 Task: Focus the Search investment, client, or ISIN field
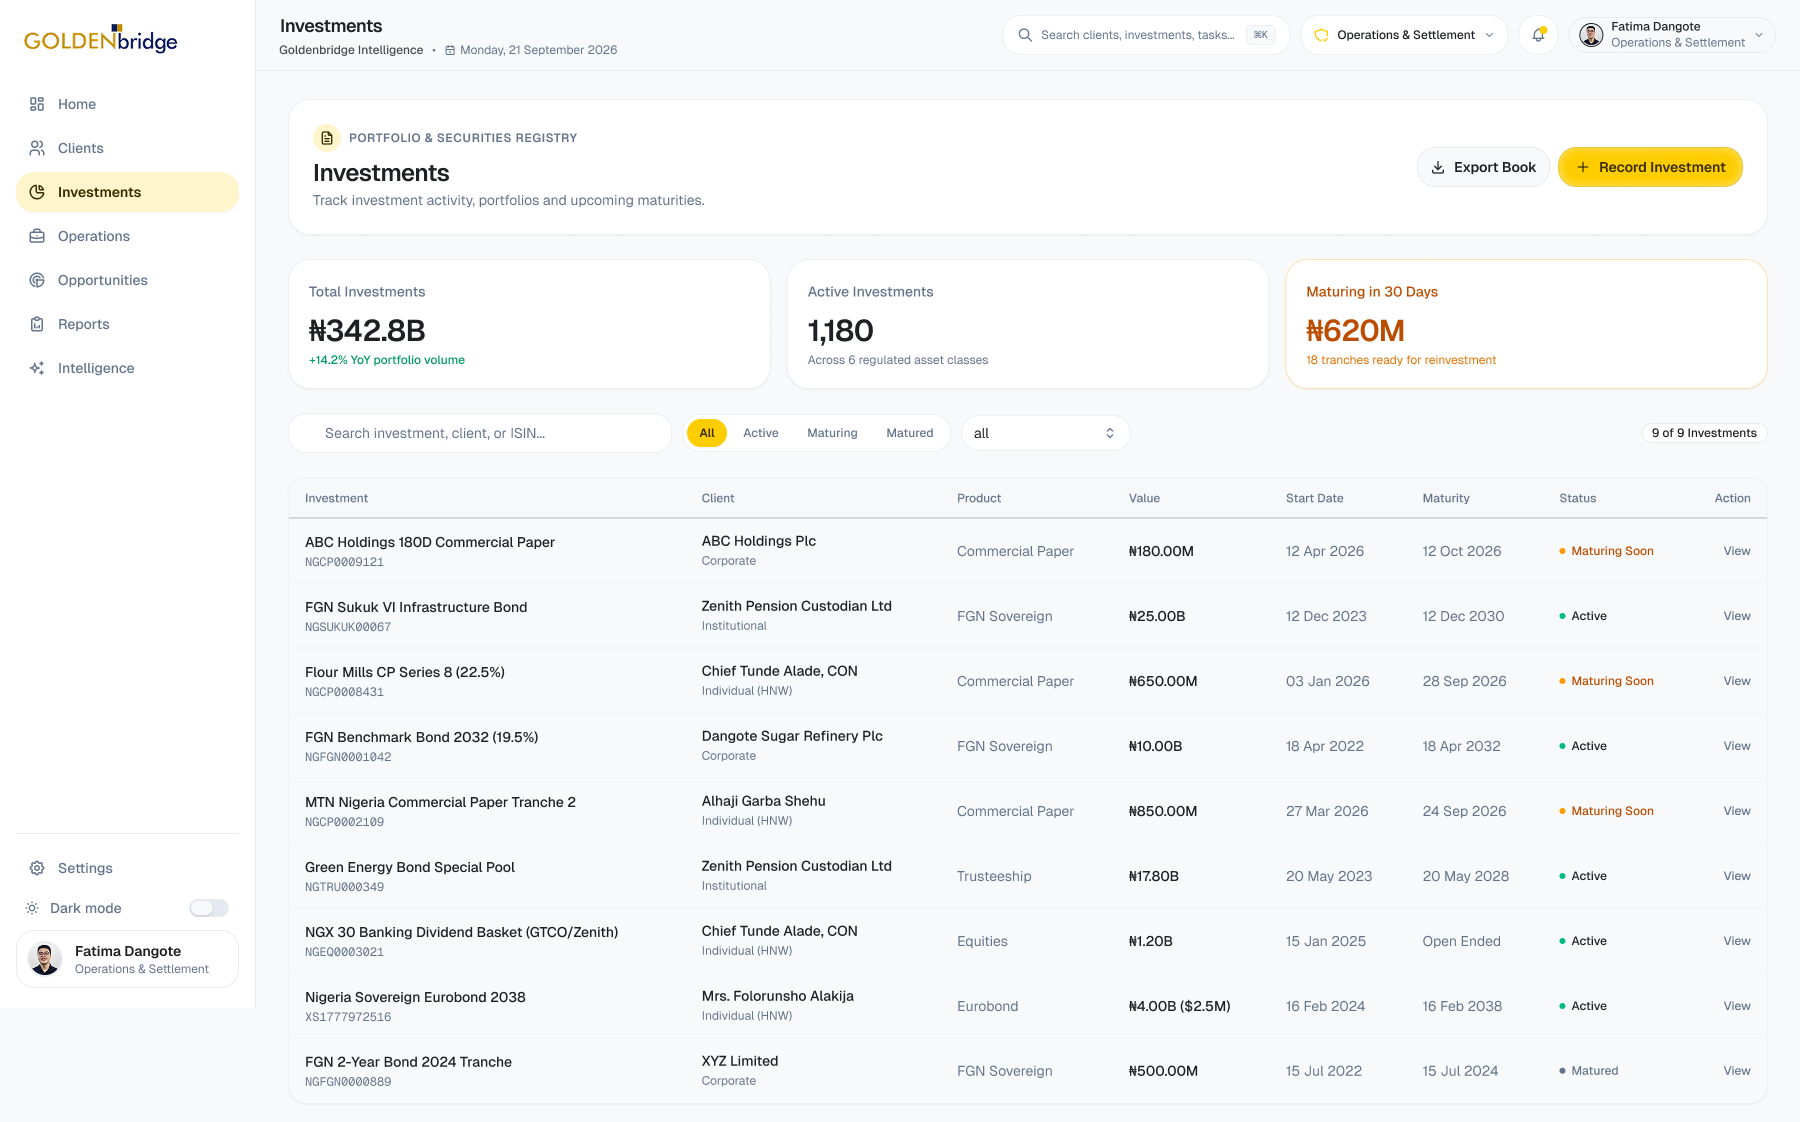(x=480, y=433)
